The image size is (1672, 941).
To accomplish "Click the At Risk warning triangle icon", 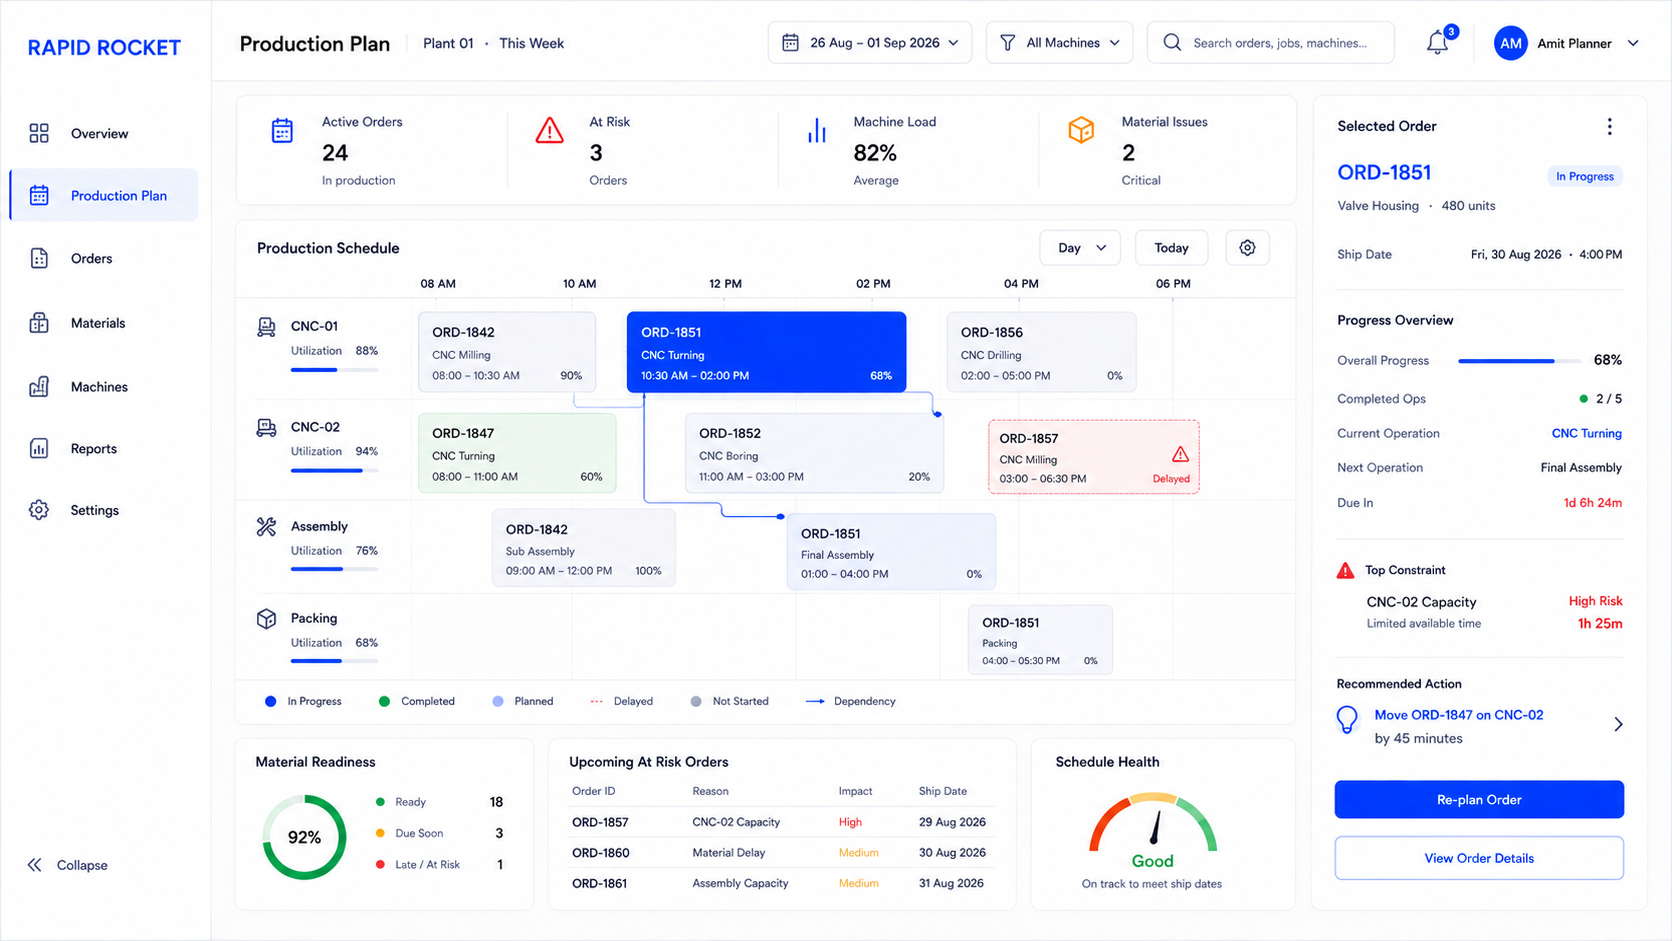I will coord(549,131).
